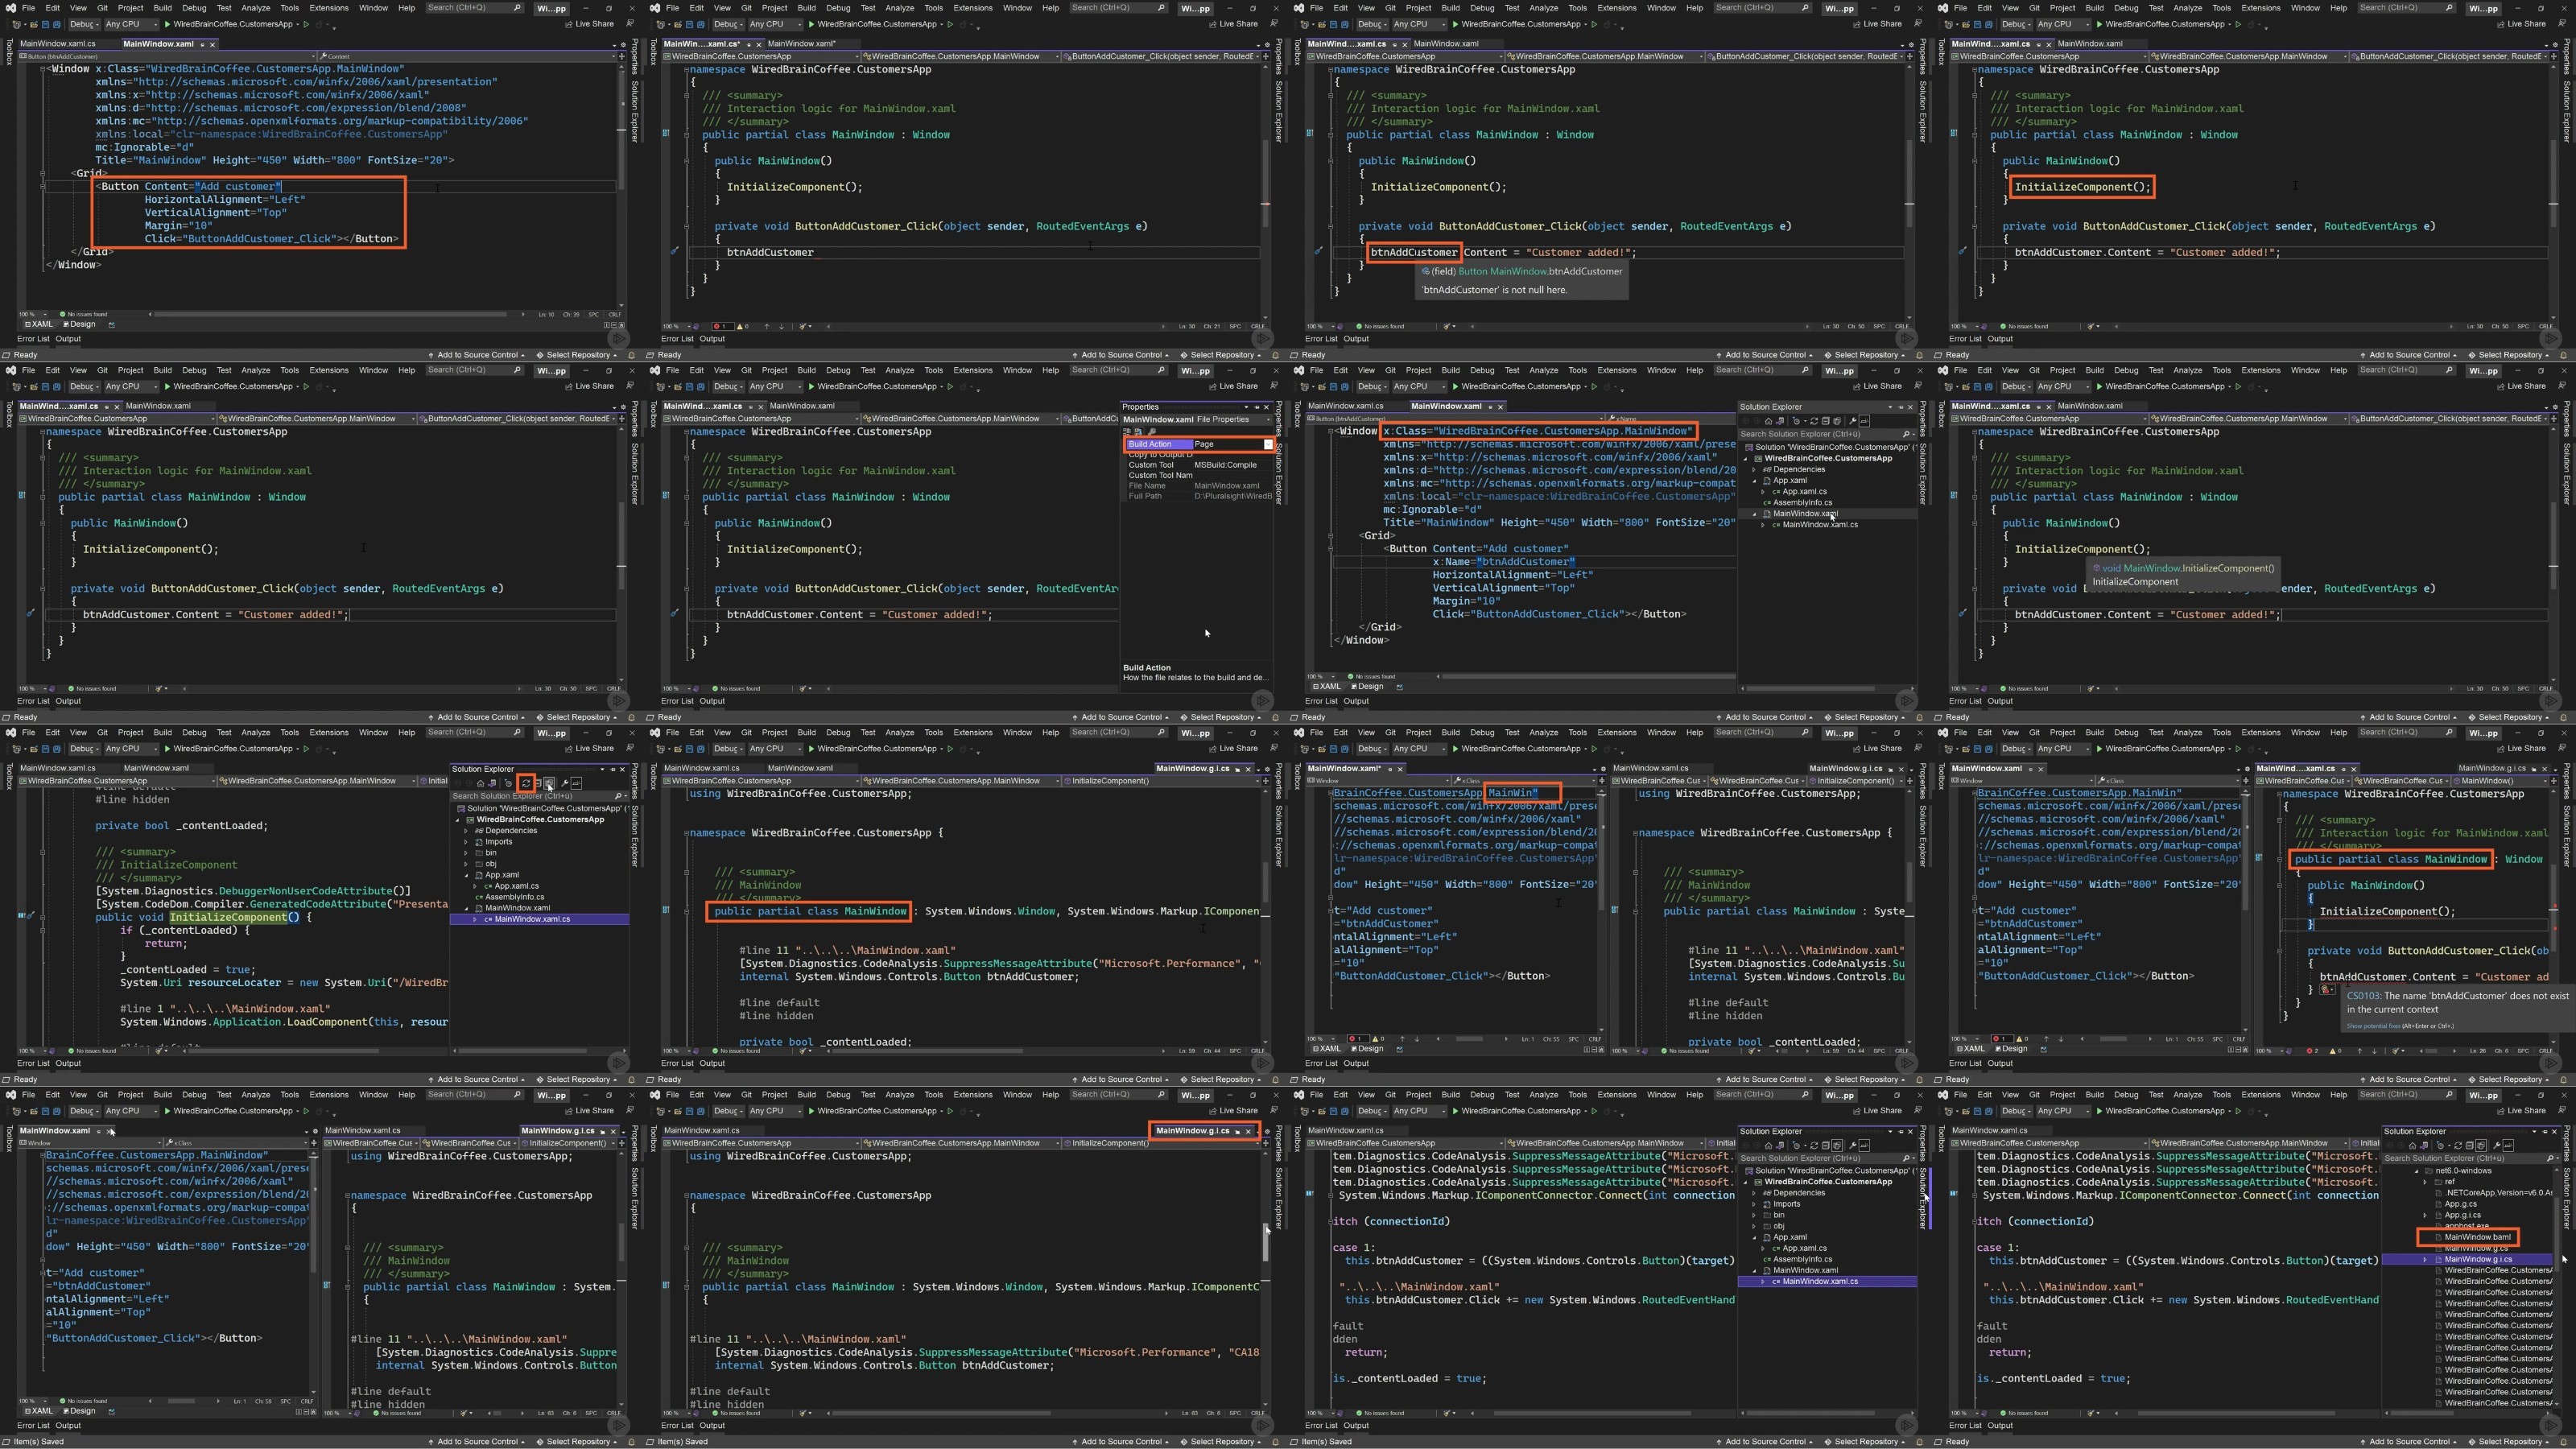Open Content property dropdown above XAML editor

click(x=468, y=57)
